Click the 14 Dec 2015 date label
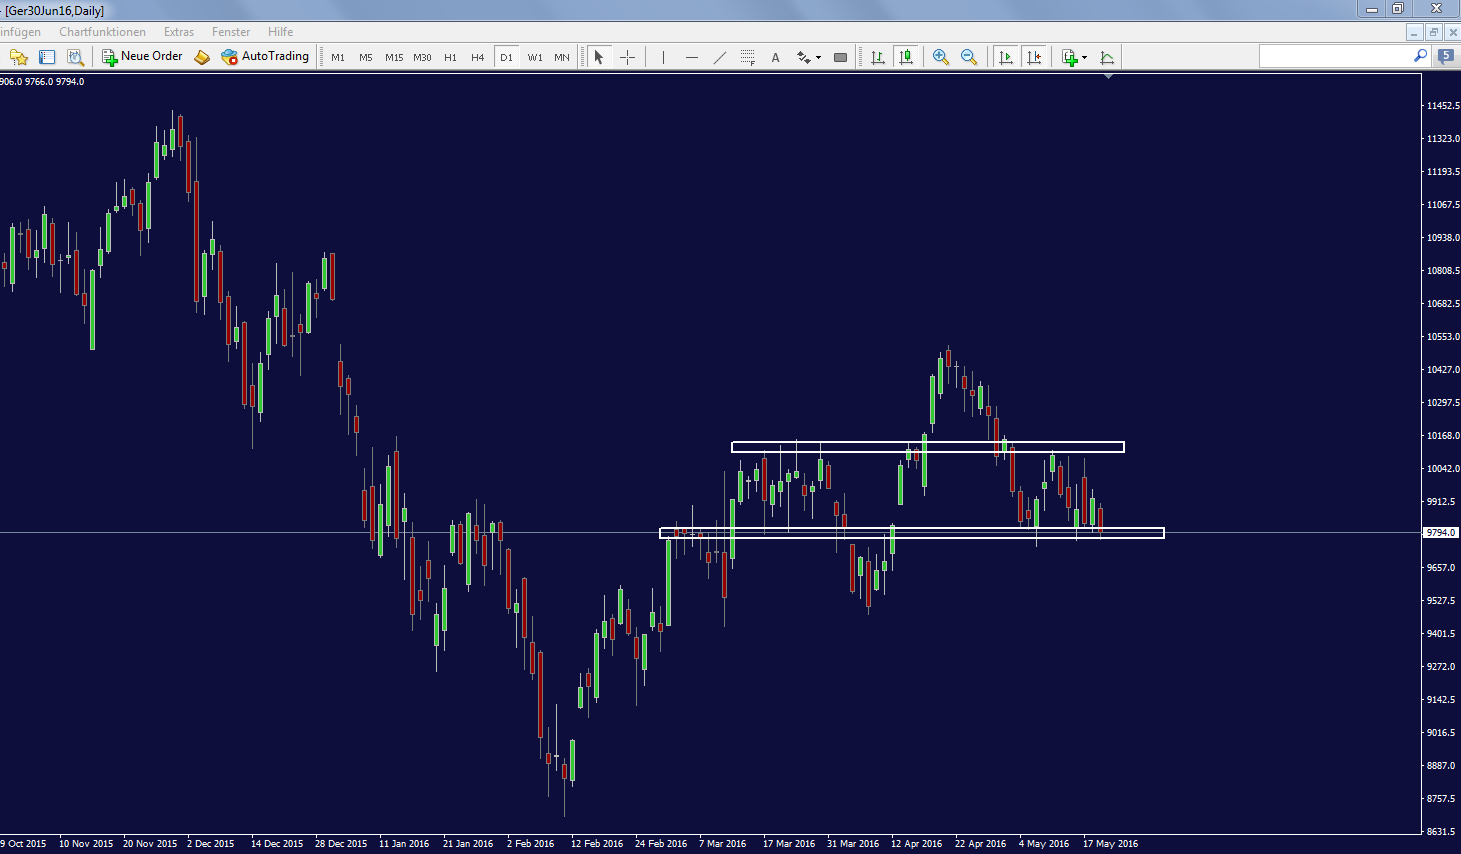This screenshot has height=854, width=1461. (x=277, y=844)
